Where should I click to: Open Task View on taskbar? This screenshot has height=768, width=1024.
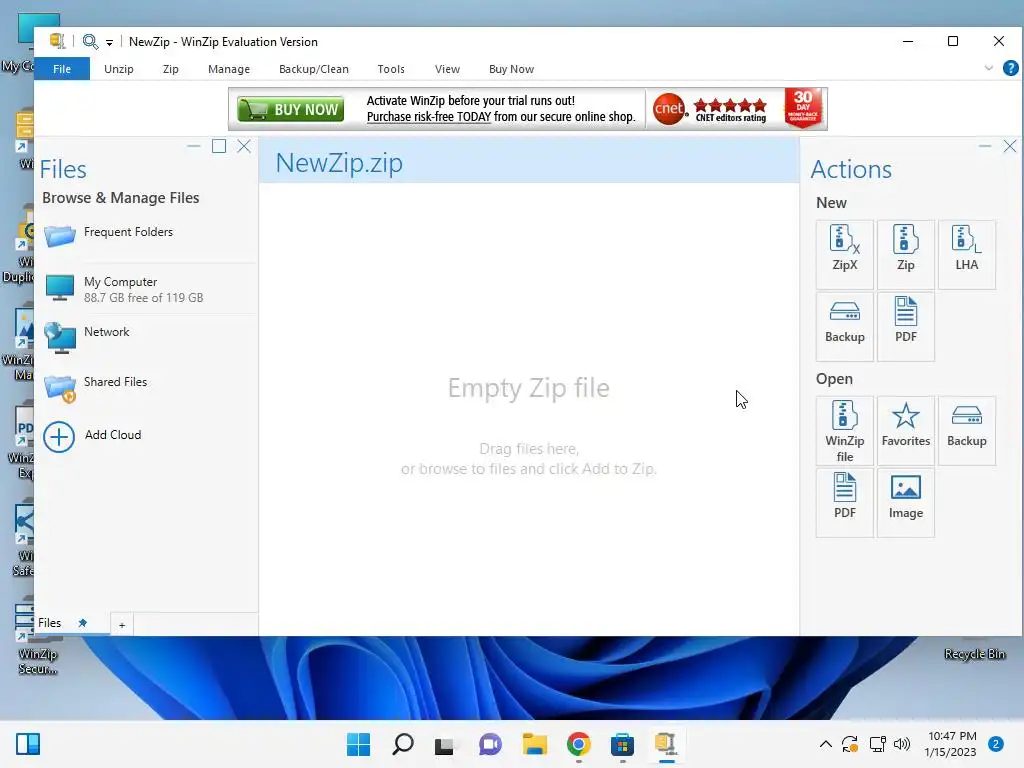pyautogui.click(x=445, y=744)
